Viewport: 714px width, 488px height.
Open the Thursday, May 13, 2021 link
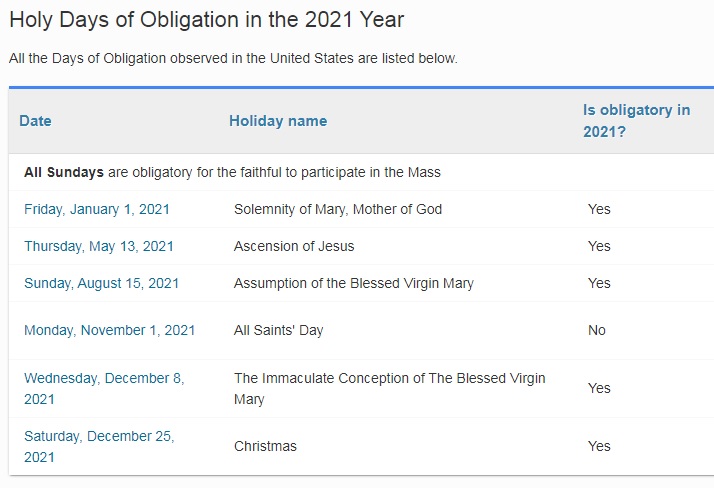99,246
